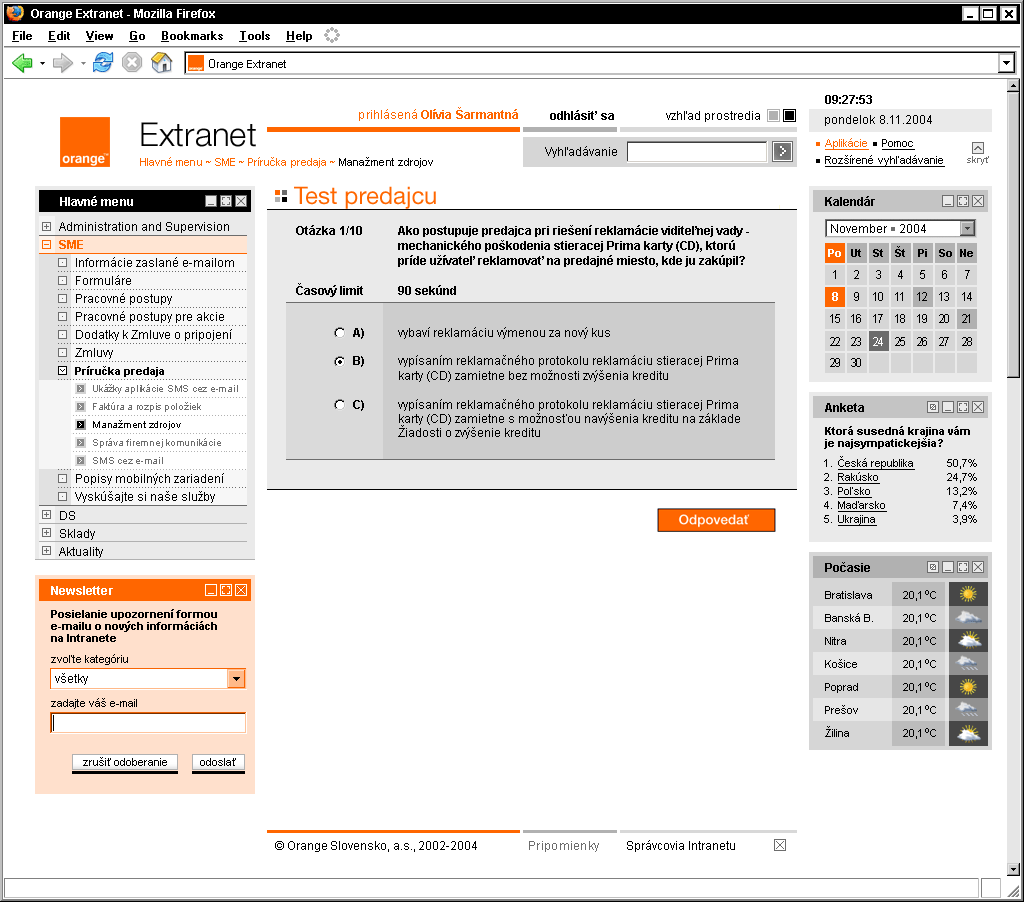Minimize the Kalendár panel
1024x902 pixels.
[x=948, y=201]
